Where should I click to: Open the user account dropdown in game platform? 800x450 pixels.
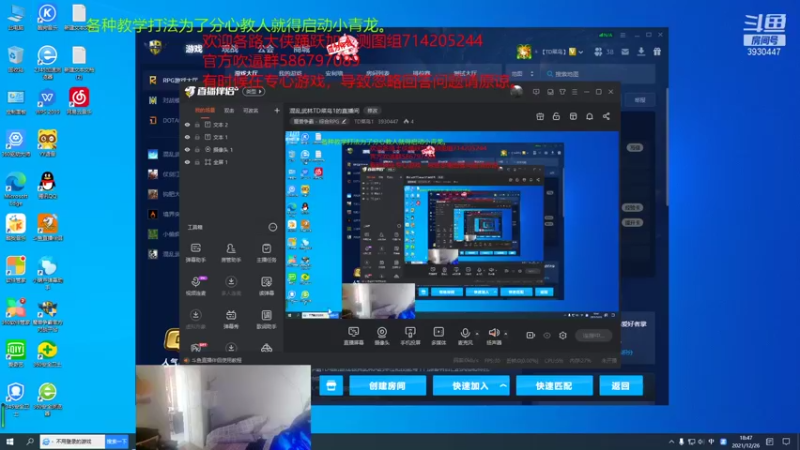point(581,52)
